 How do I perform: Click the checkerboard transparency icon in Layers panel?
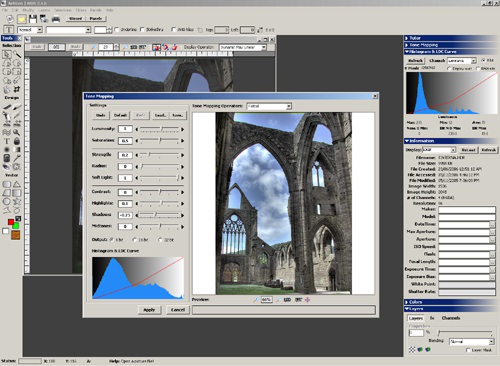pyautogui.click(x=412, y=349)
